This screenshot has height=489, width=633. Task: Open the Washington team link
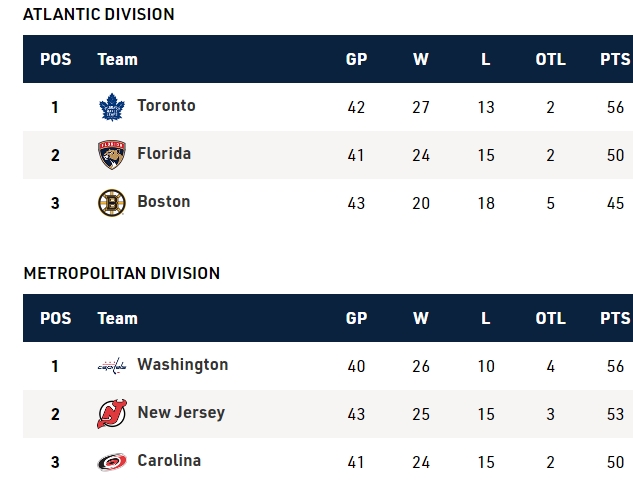pyautogui.click(x=182, y=365)
